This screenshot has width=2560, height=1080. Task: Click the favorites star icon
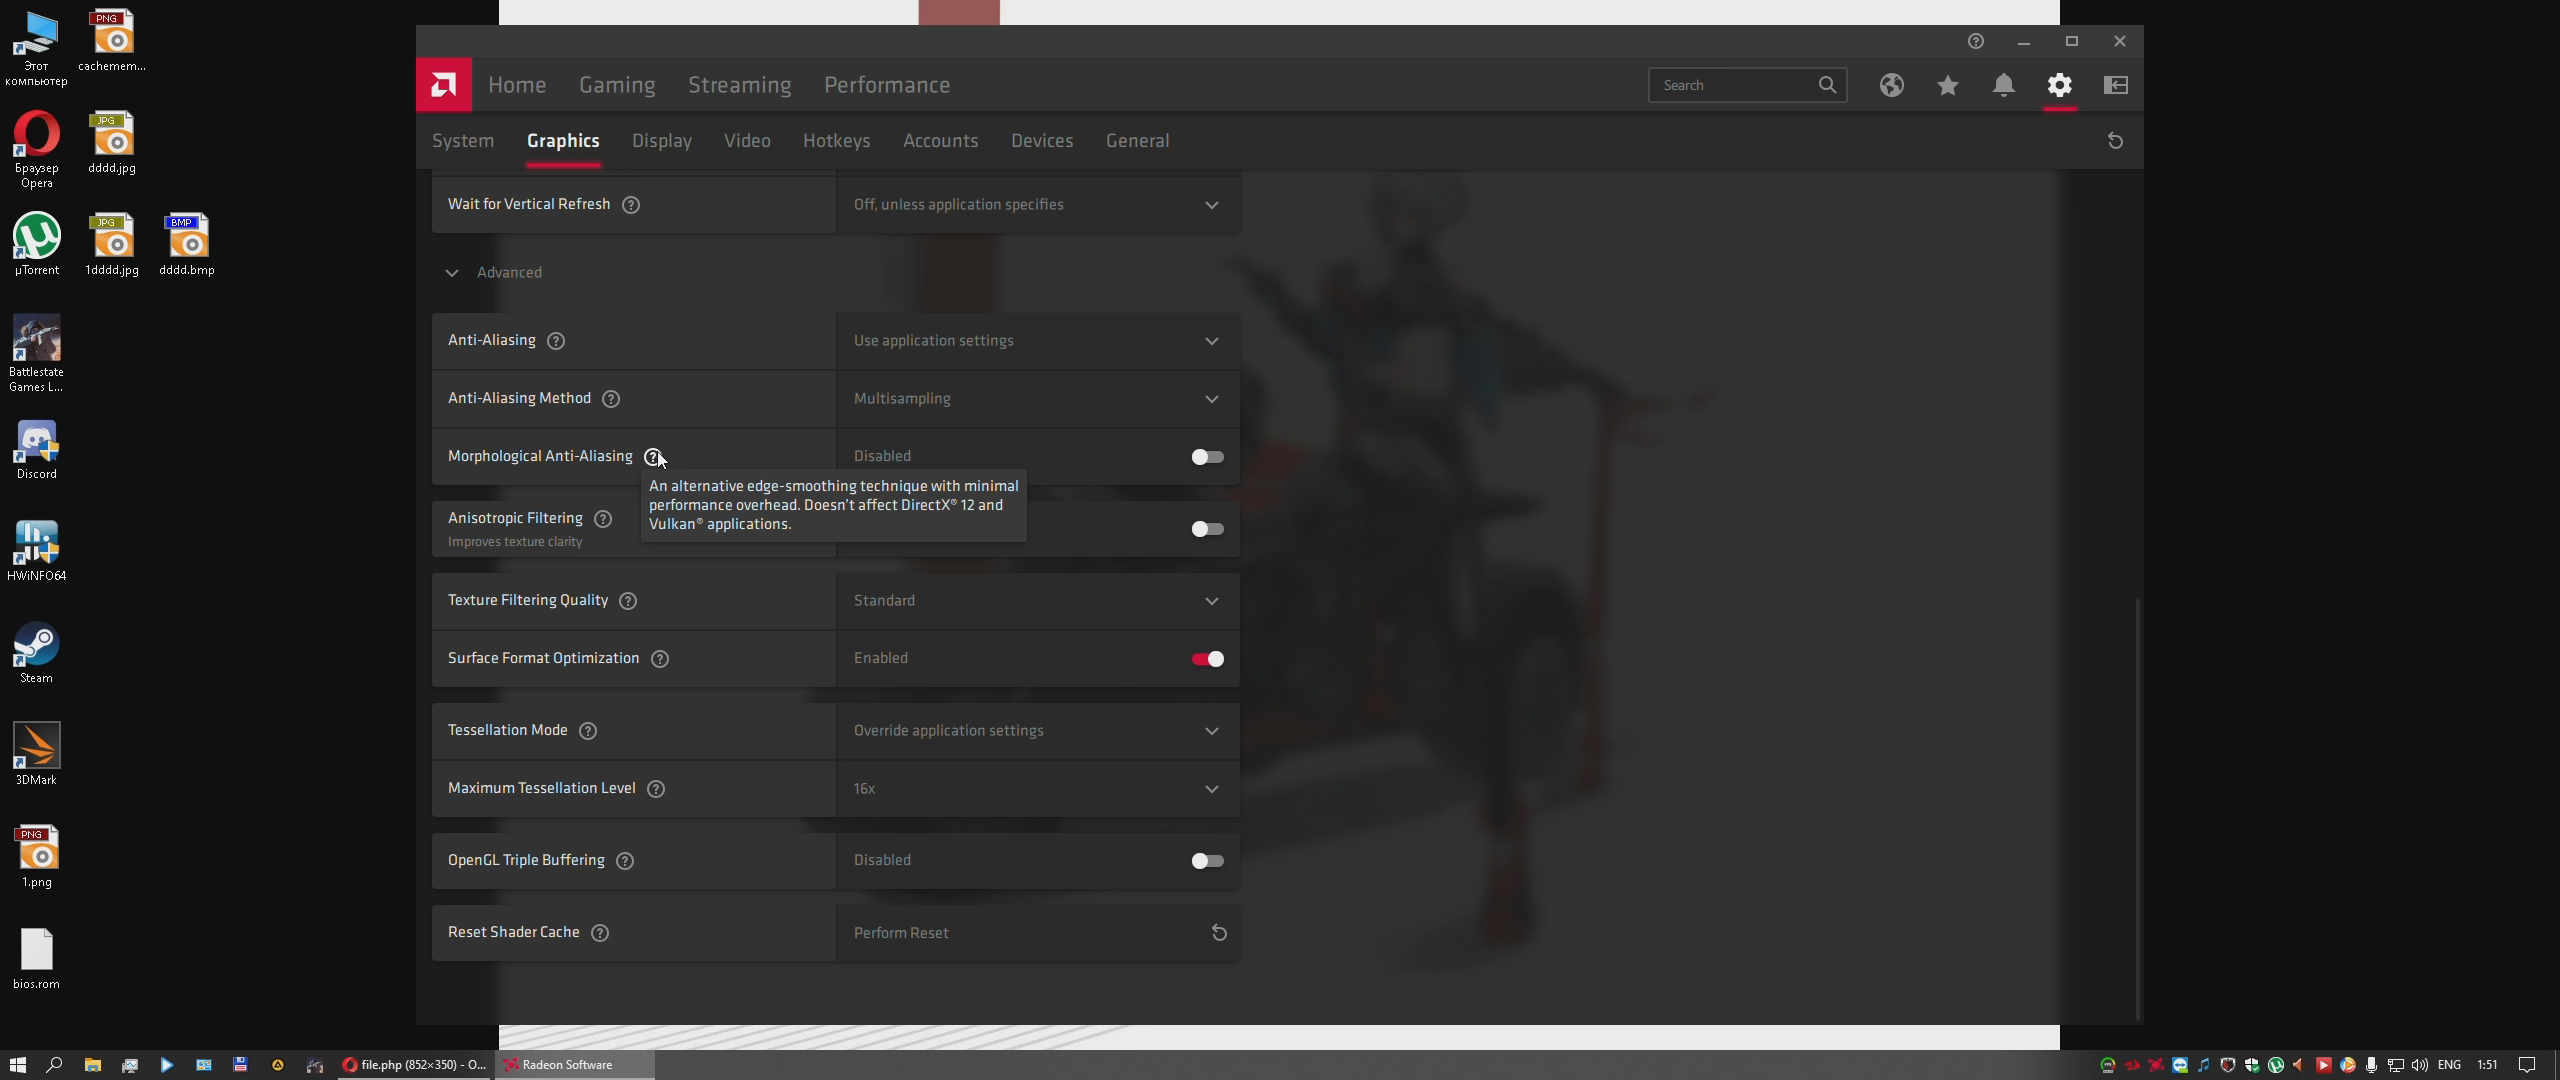[1947, 85]
